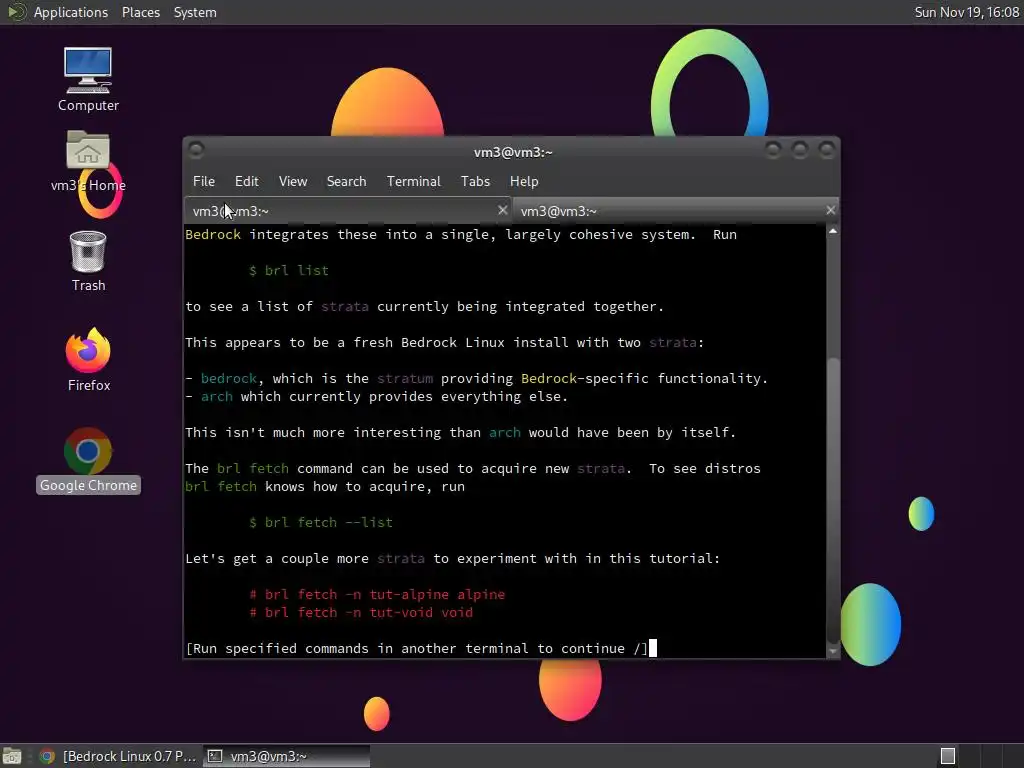Open the Computer desktop icon
This screenshot has width=1024, height=768.
pyautogui.click(x=88, y=79)
